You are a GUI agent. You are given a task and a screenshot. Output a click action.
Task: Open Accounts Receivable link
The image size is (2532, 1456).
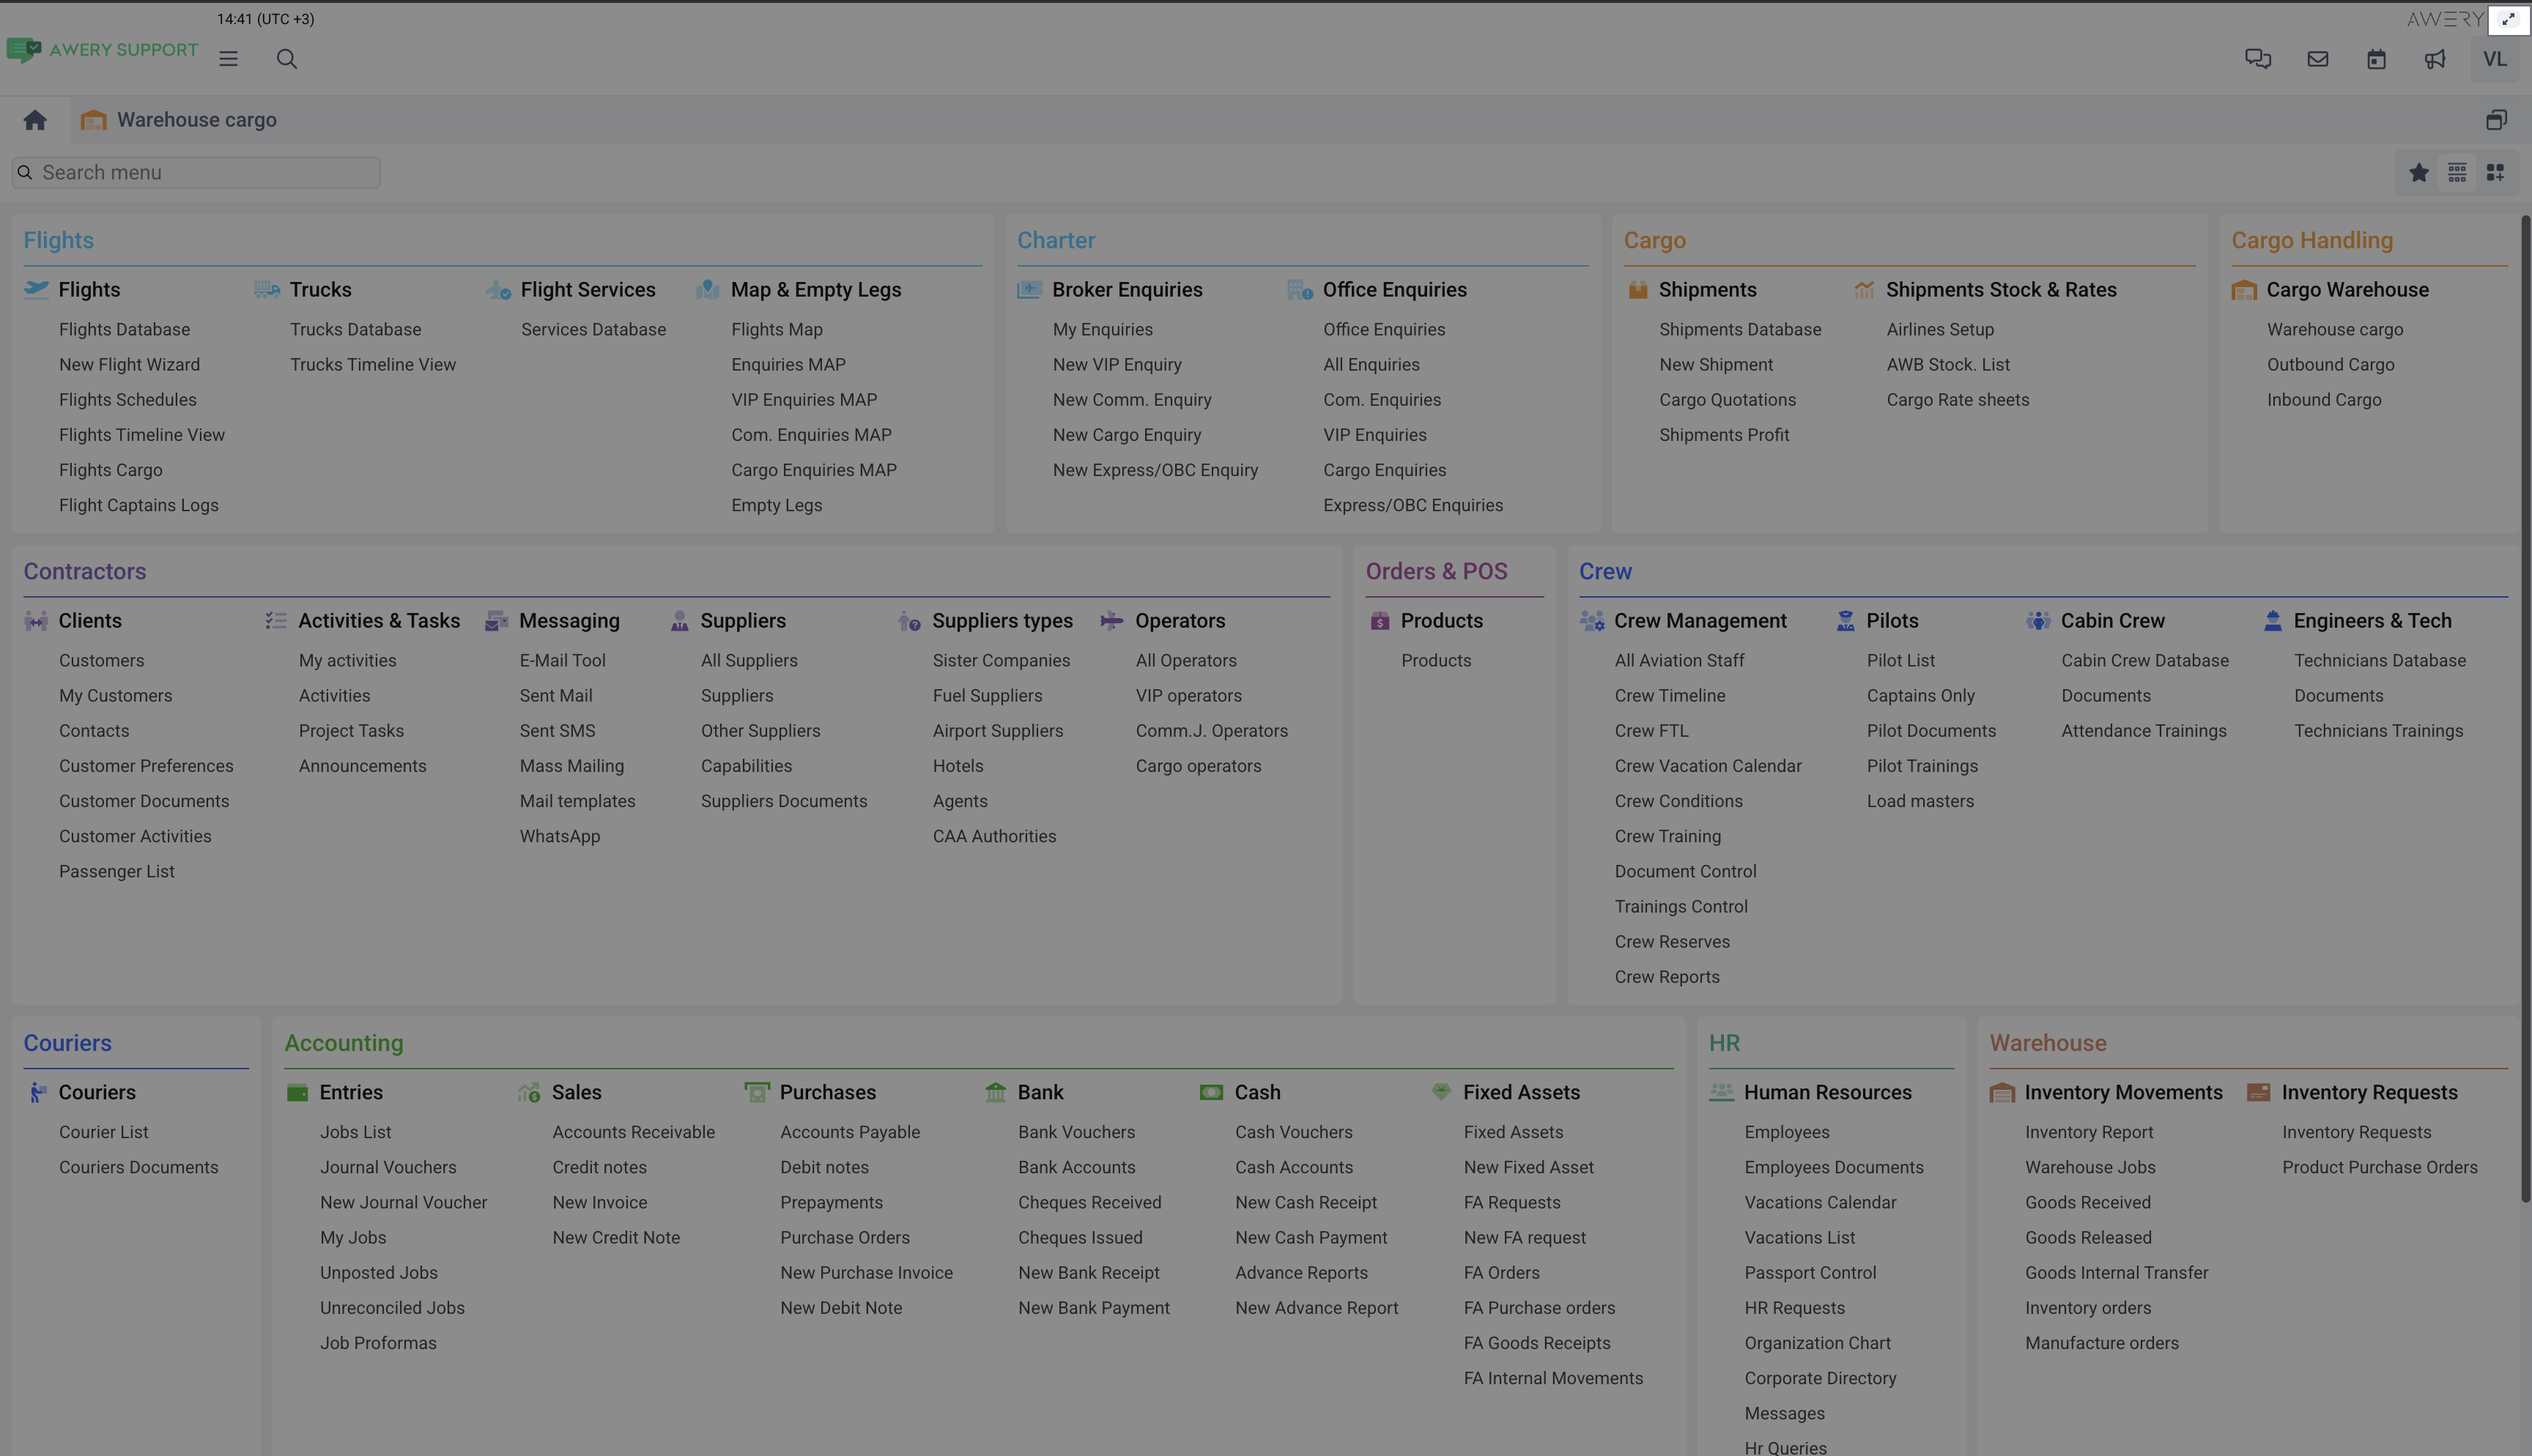[x=633, y=1132]
